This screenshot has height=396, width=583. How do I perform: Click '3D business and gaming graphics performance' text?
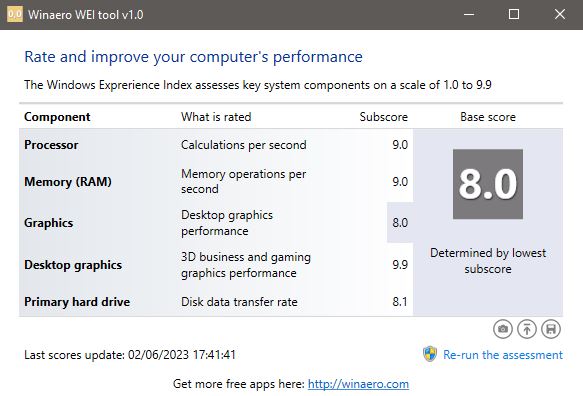(246, 265)
